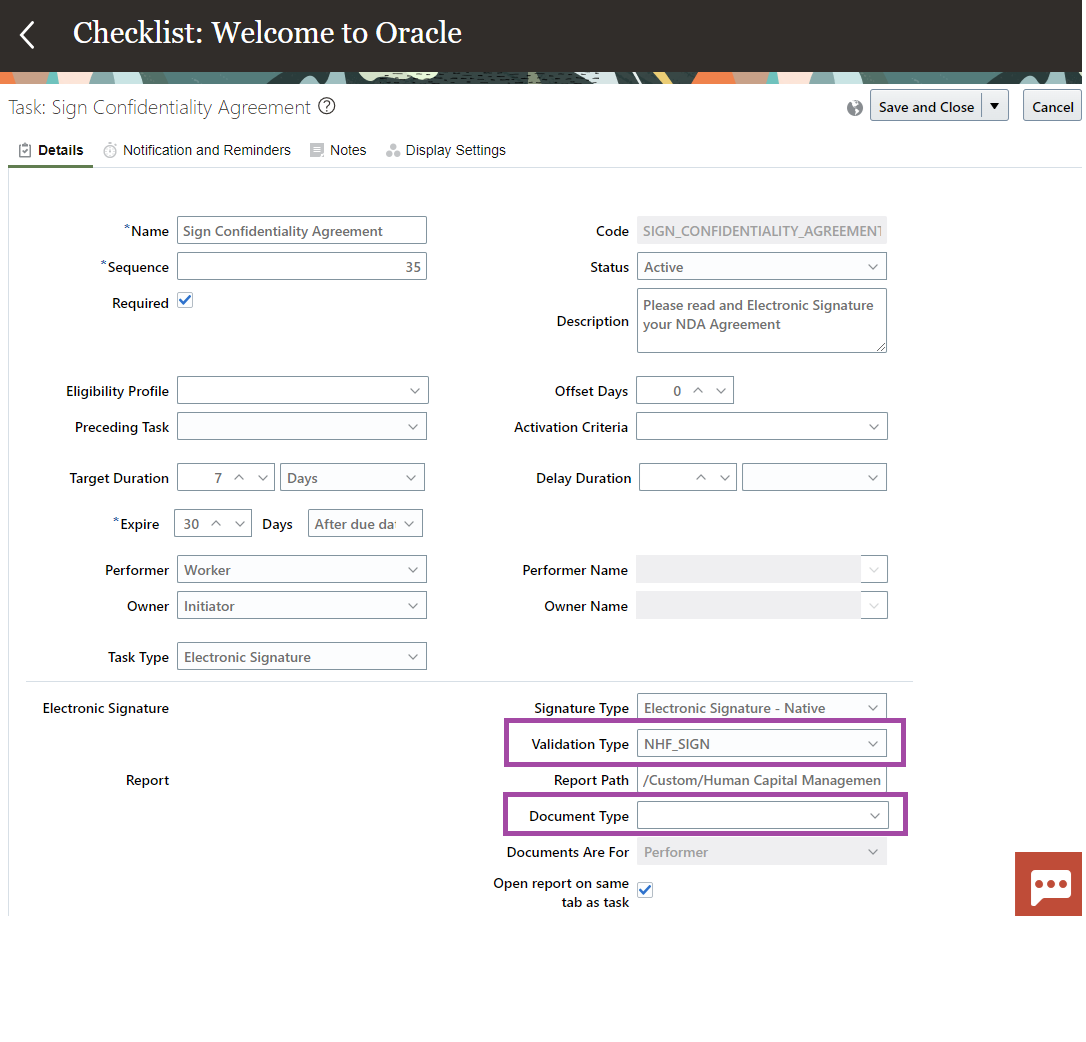
Task: Increase Delay Duration value
Action: coord(701,478)
